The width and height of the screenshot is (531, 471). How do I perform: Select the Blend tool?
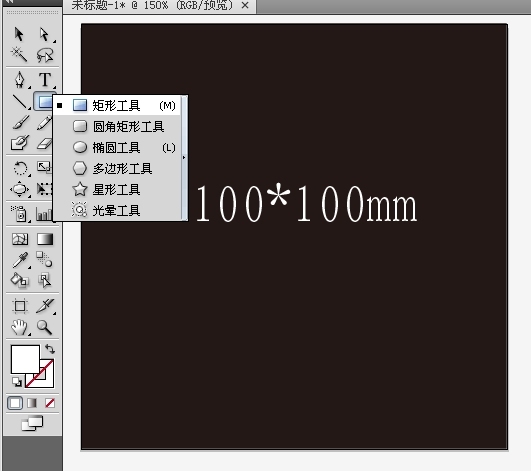click(44, 259)
